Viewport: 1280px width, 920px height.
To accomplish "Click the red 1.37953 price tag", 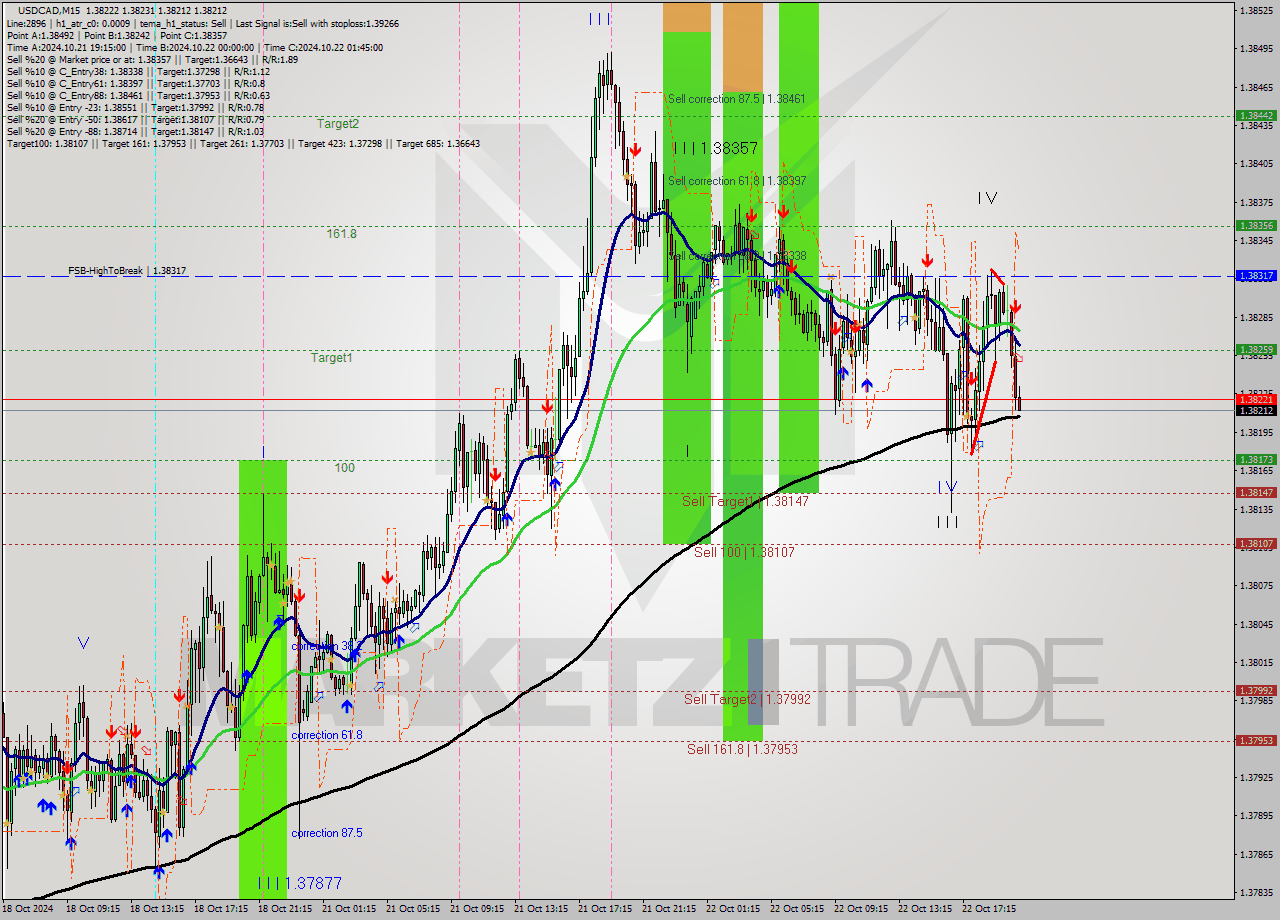I will click(1256, 741).
